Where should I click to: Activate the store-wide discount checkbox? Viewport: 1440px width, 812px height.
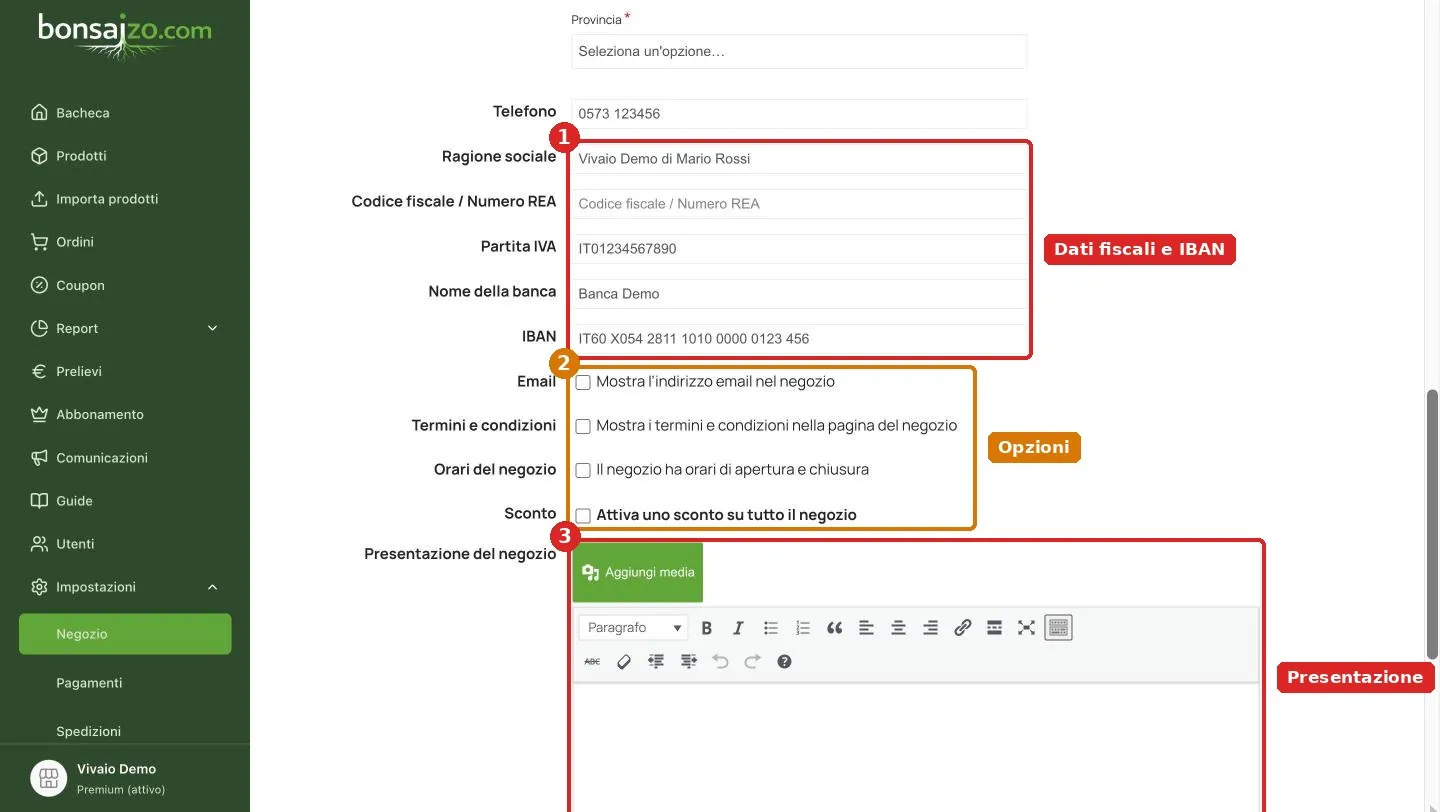583,516
